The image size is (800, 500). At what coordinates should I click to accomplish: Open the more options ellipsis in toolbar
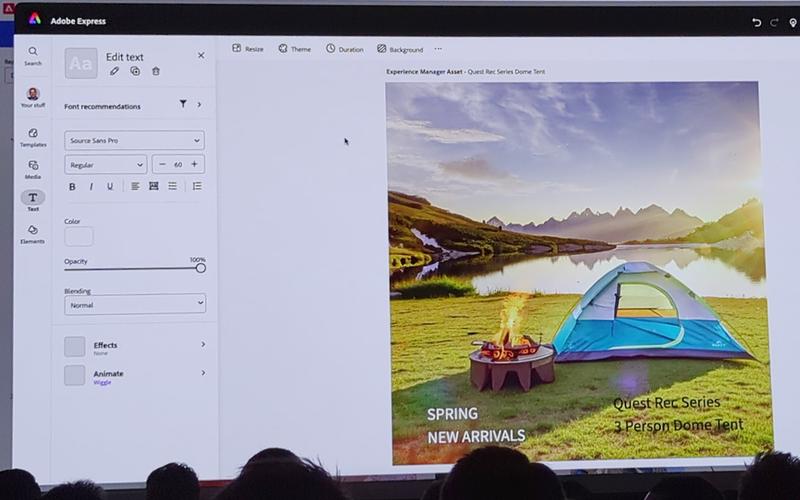(x=438, y=49)
